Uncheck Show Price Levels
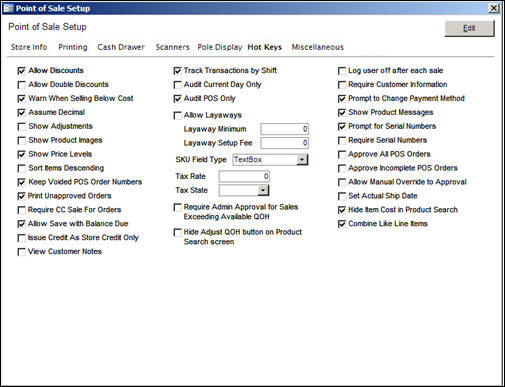The width and height of the screenshot is (505, 387). point(22,155)
